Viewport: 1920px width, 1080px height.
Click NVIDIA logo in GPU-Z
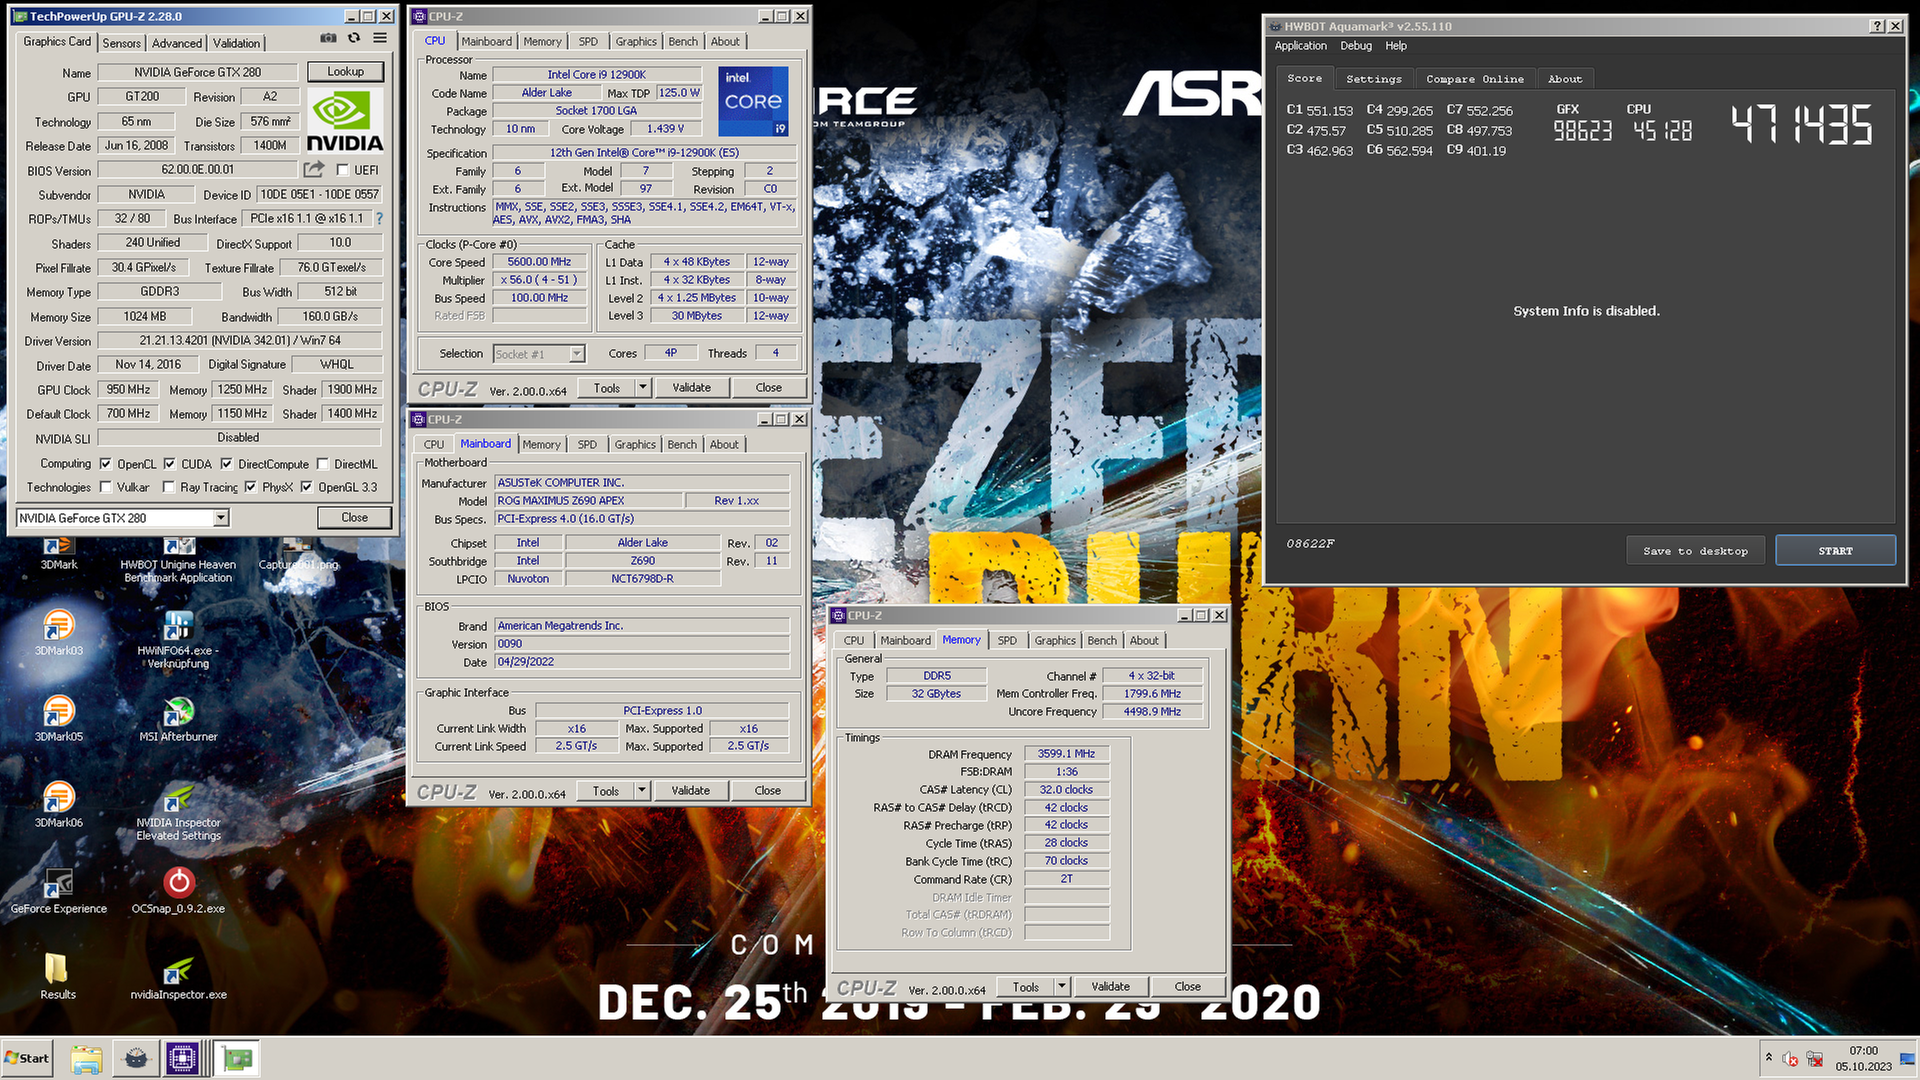click(x=344, y=121)
